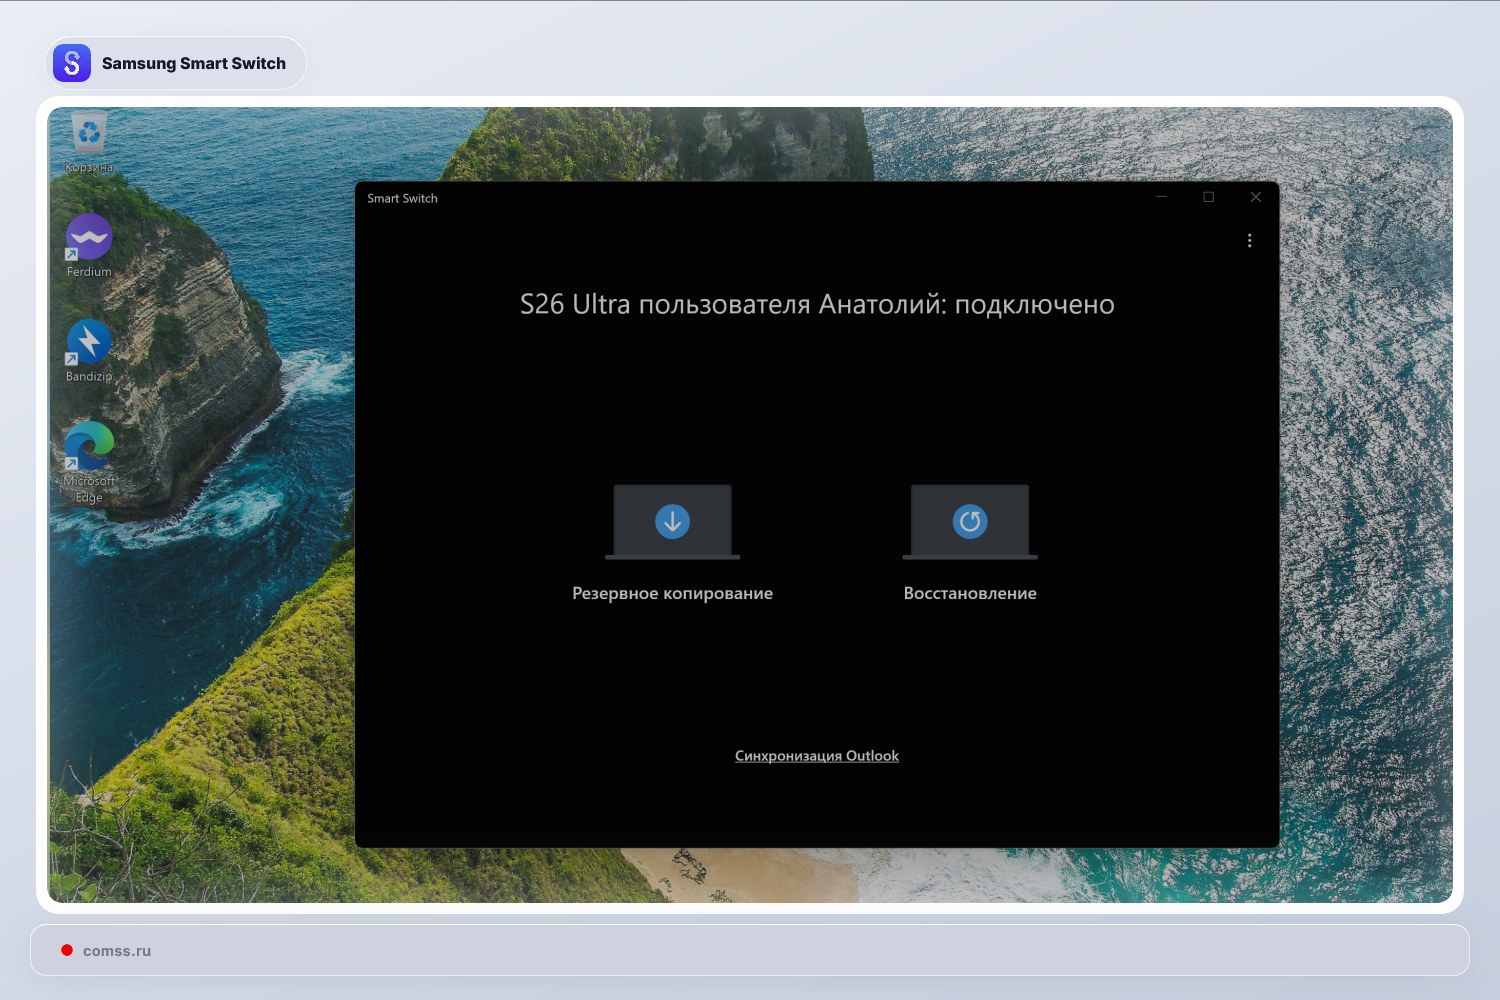Select the Ferdium desktop shortcut icon
Image resolution: width=1500 pixels, height=1000 pixels.
(x=89, y=238)
